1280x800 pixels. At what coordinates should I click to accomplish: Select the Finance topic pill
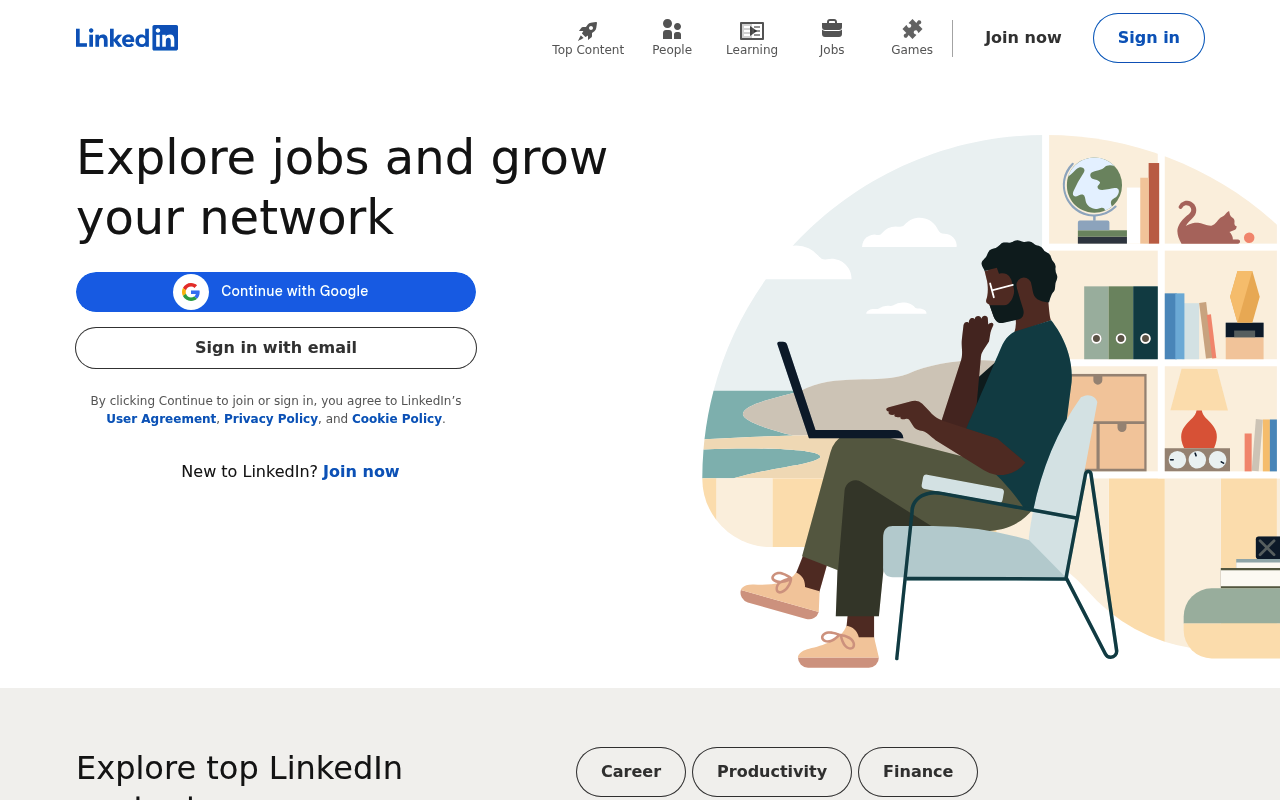(918, 772)
